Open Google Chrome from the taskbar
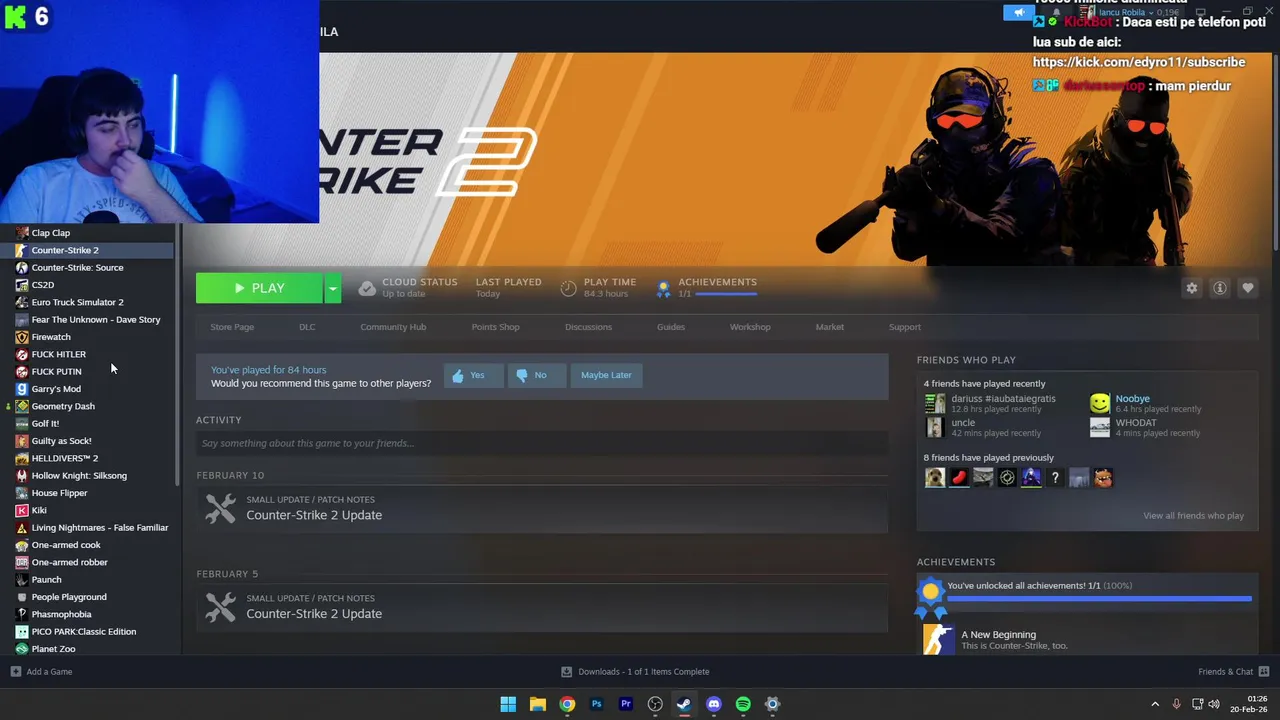Viewport: 1280px width, 720px height. (x=567, y=704)
